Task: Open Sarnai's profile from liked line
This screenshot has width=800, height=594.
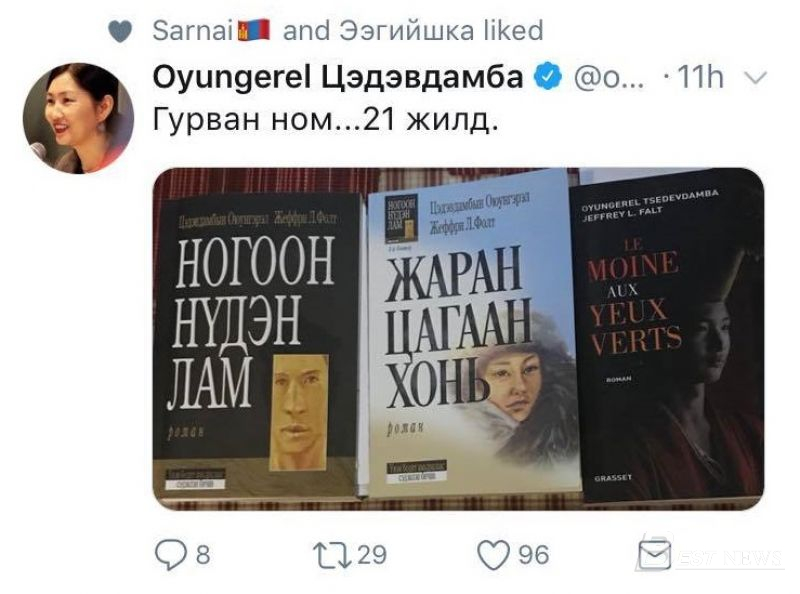Action: pos(193,30)
